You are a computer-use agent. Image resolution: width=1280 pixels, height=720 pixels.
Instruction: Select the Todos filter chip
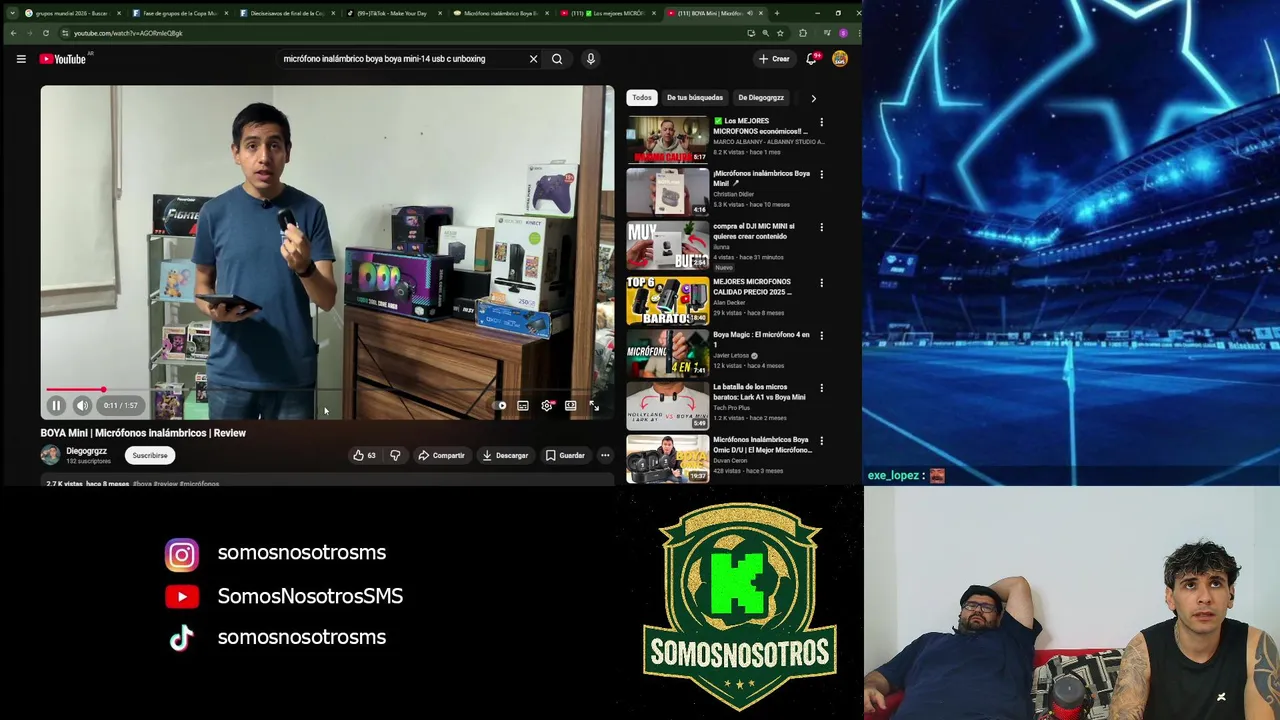[x=642, y=98]
